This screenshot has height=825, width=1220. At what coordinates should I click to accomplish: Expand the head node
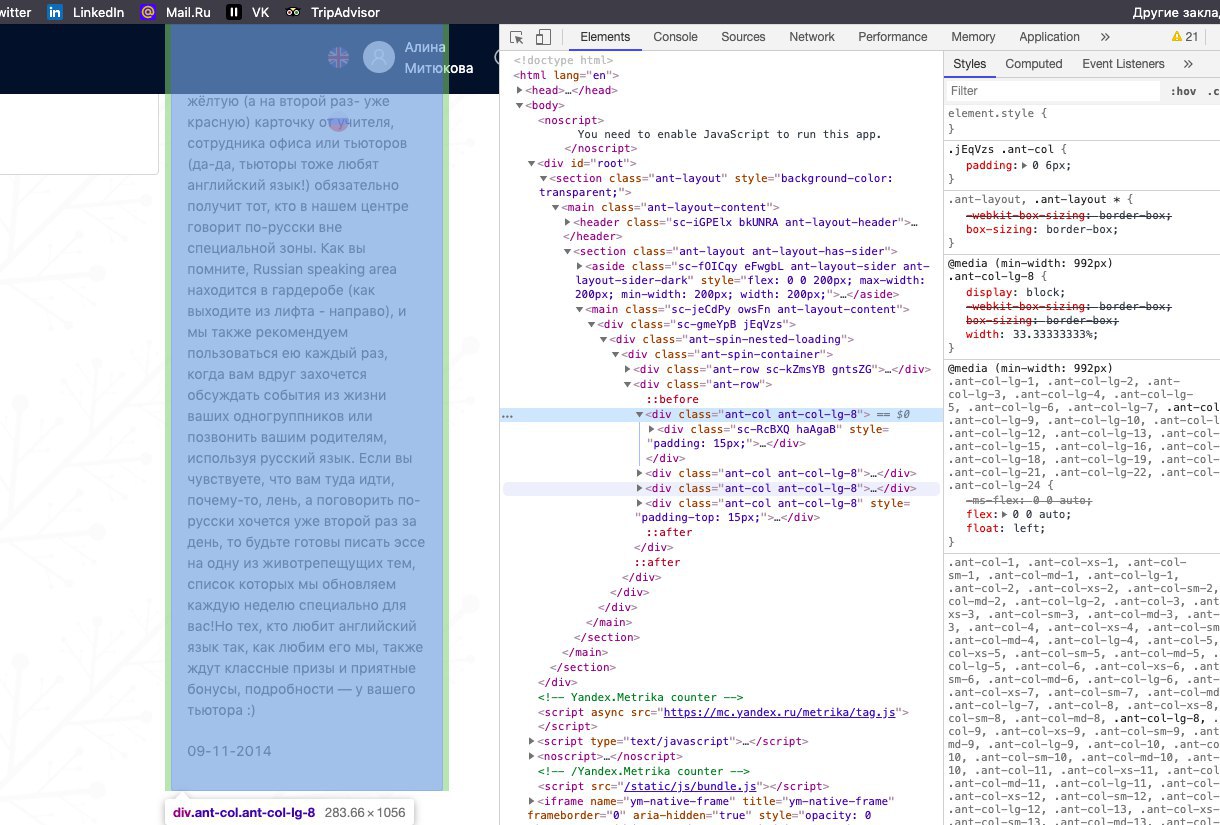[520, 90]
